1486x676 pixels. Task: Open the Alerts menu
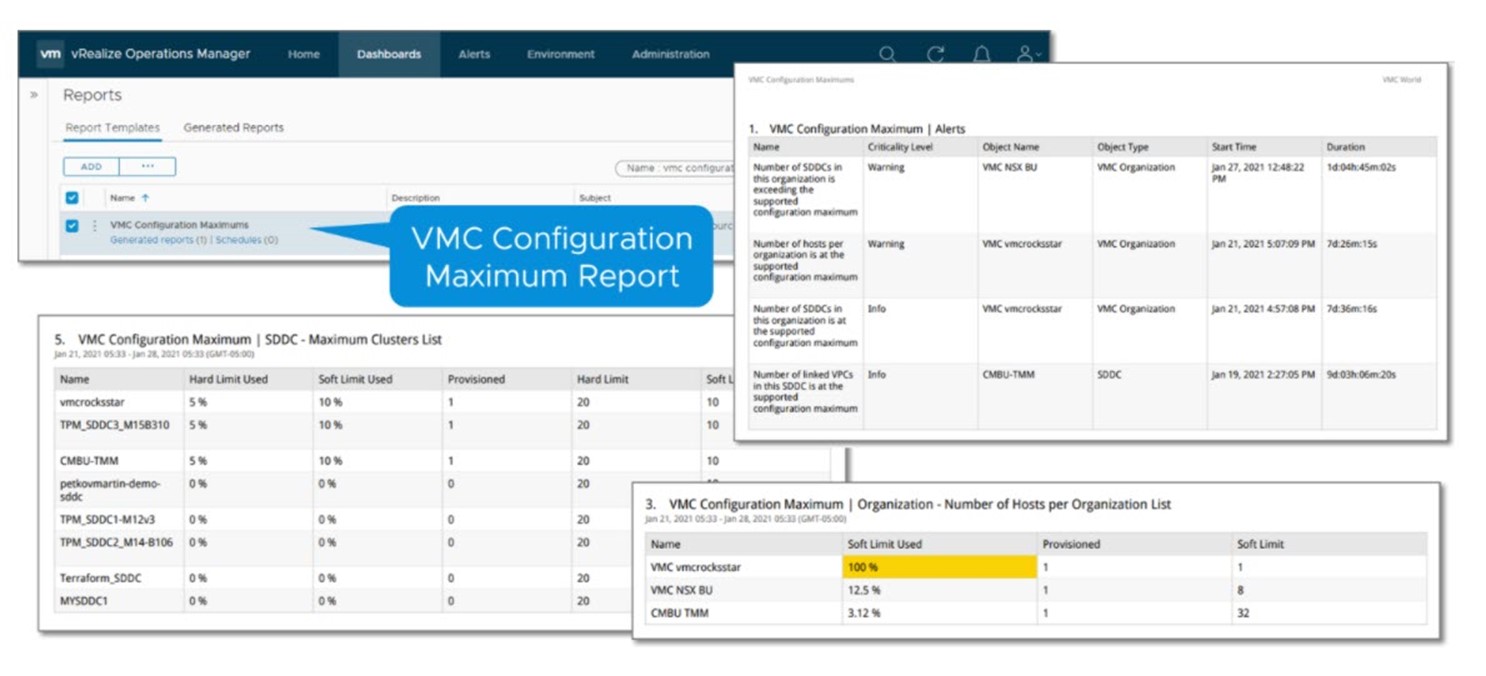(x=474, y=54)
